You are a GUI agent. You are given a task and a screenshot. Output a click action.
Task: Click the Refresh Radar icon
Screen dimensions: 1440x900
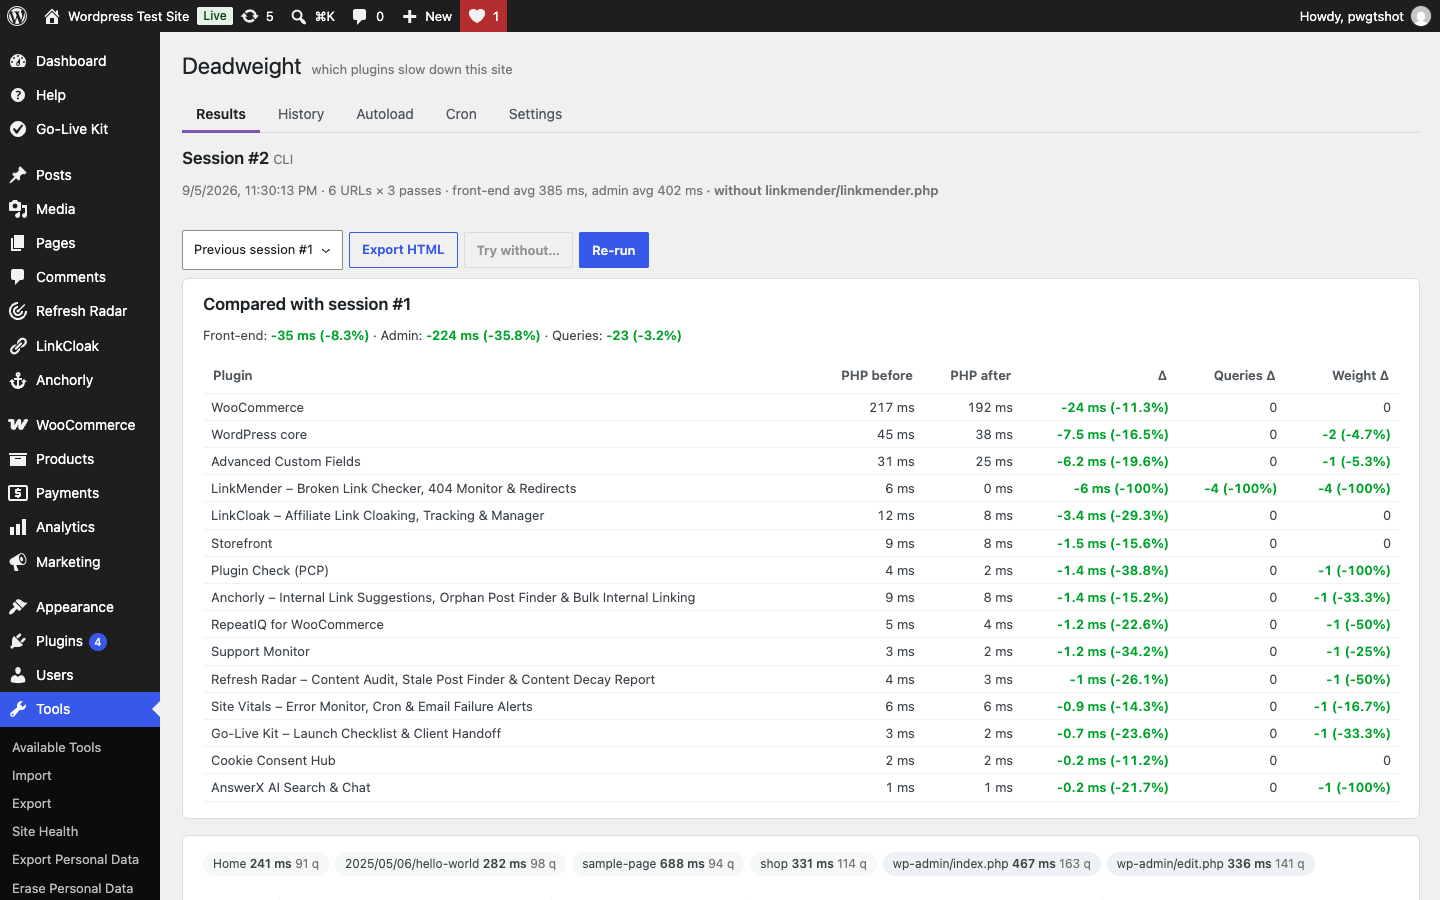18,311
